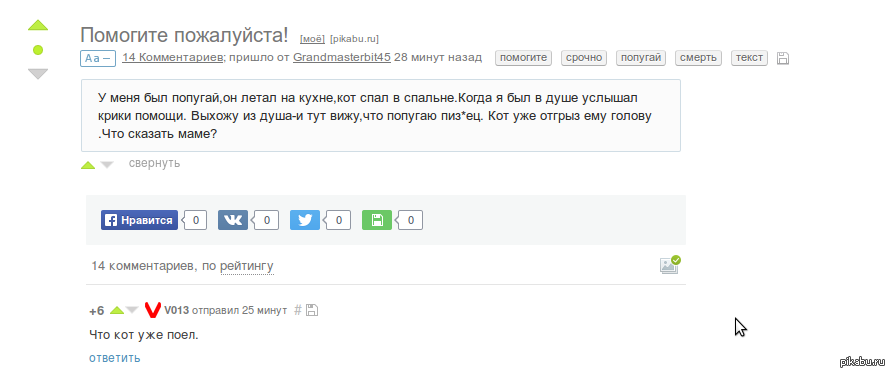The image size is (890, 373).
Task: Click the post text block about the parrot
Action: (x=381, y=115)
